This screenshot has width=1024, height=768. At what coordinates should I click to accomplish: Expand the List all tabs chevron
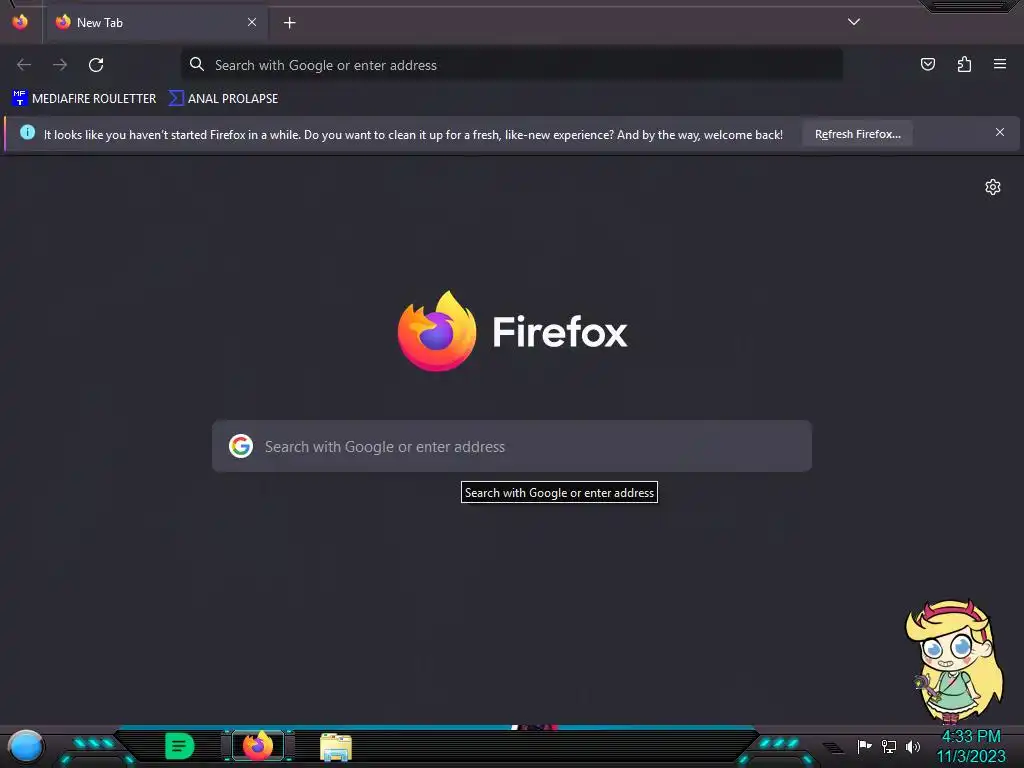[854, 22]
